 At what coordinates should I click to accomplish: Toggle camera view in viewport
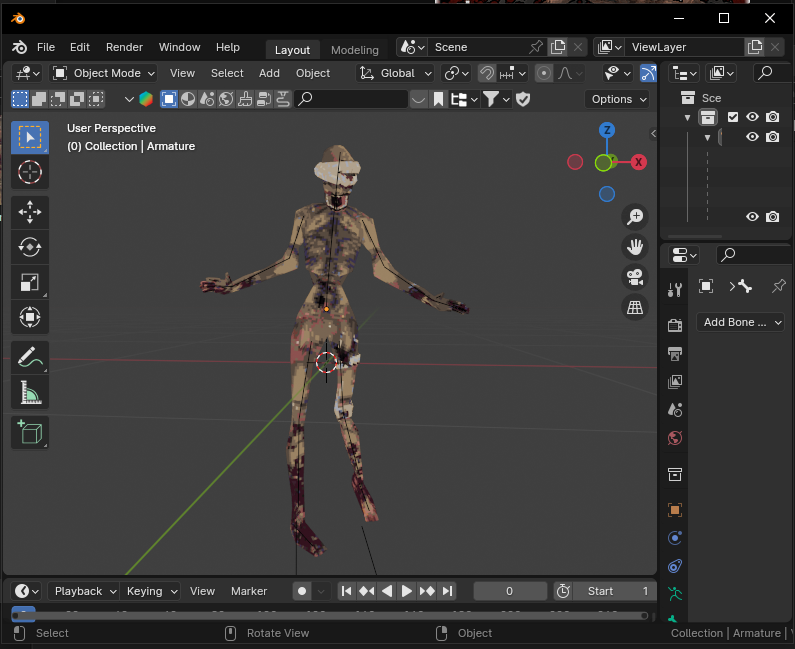pyautogui.click(x=635, y=277)
